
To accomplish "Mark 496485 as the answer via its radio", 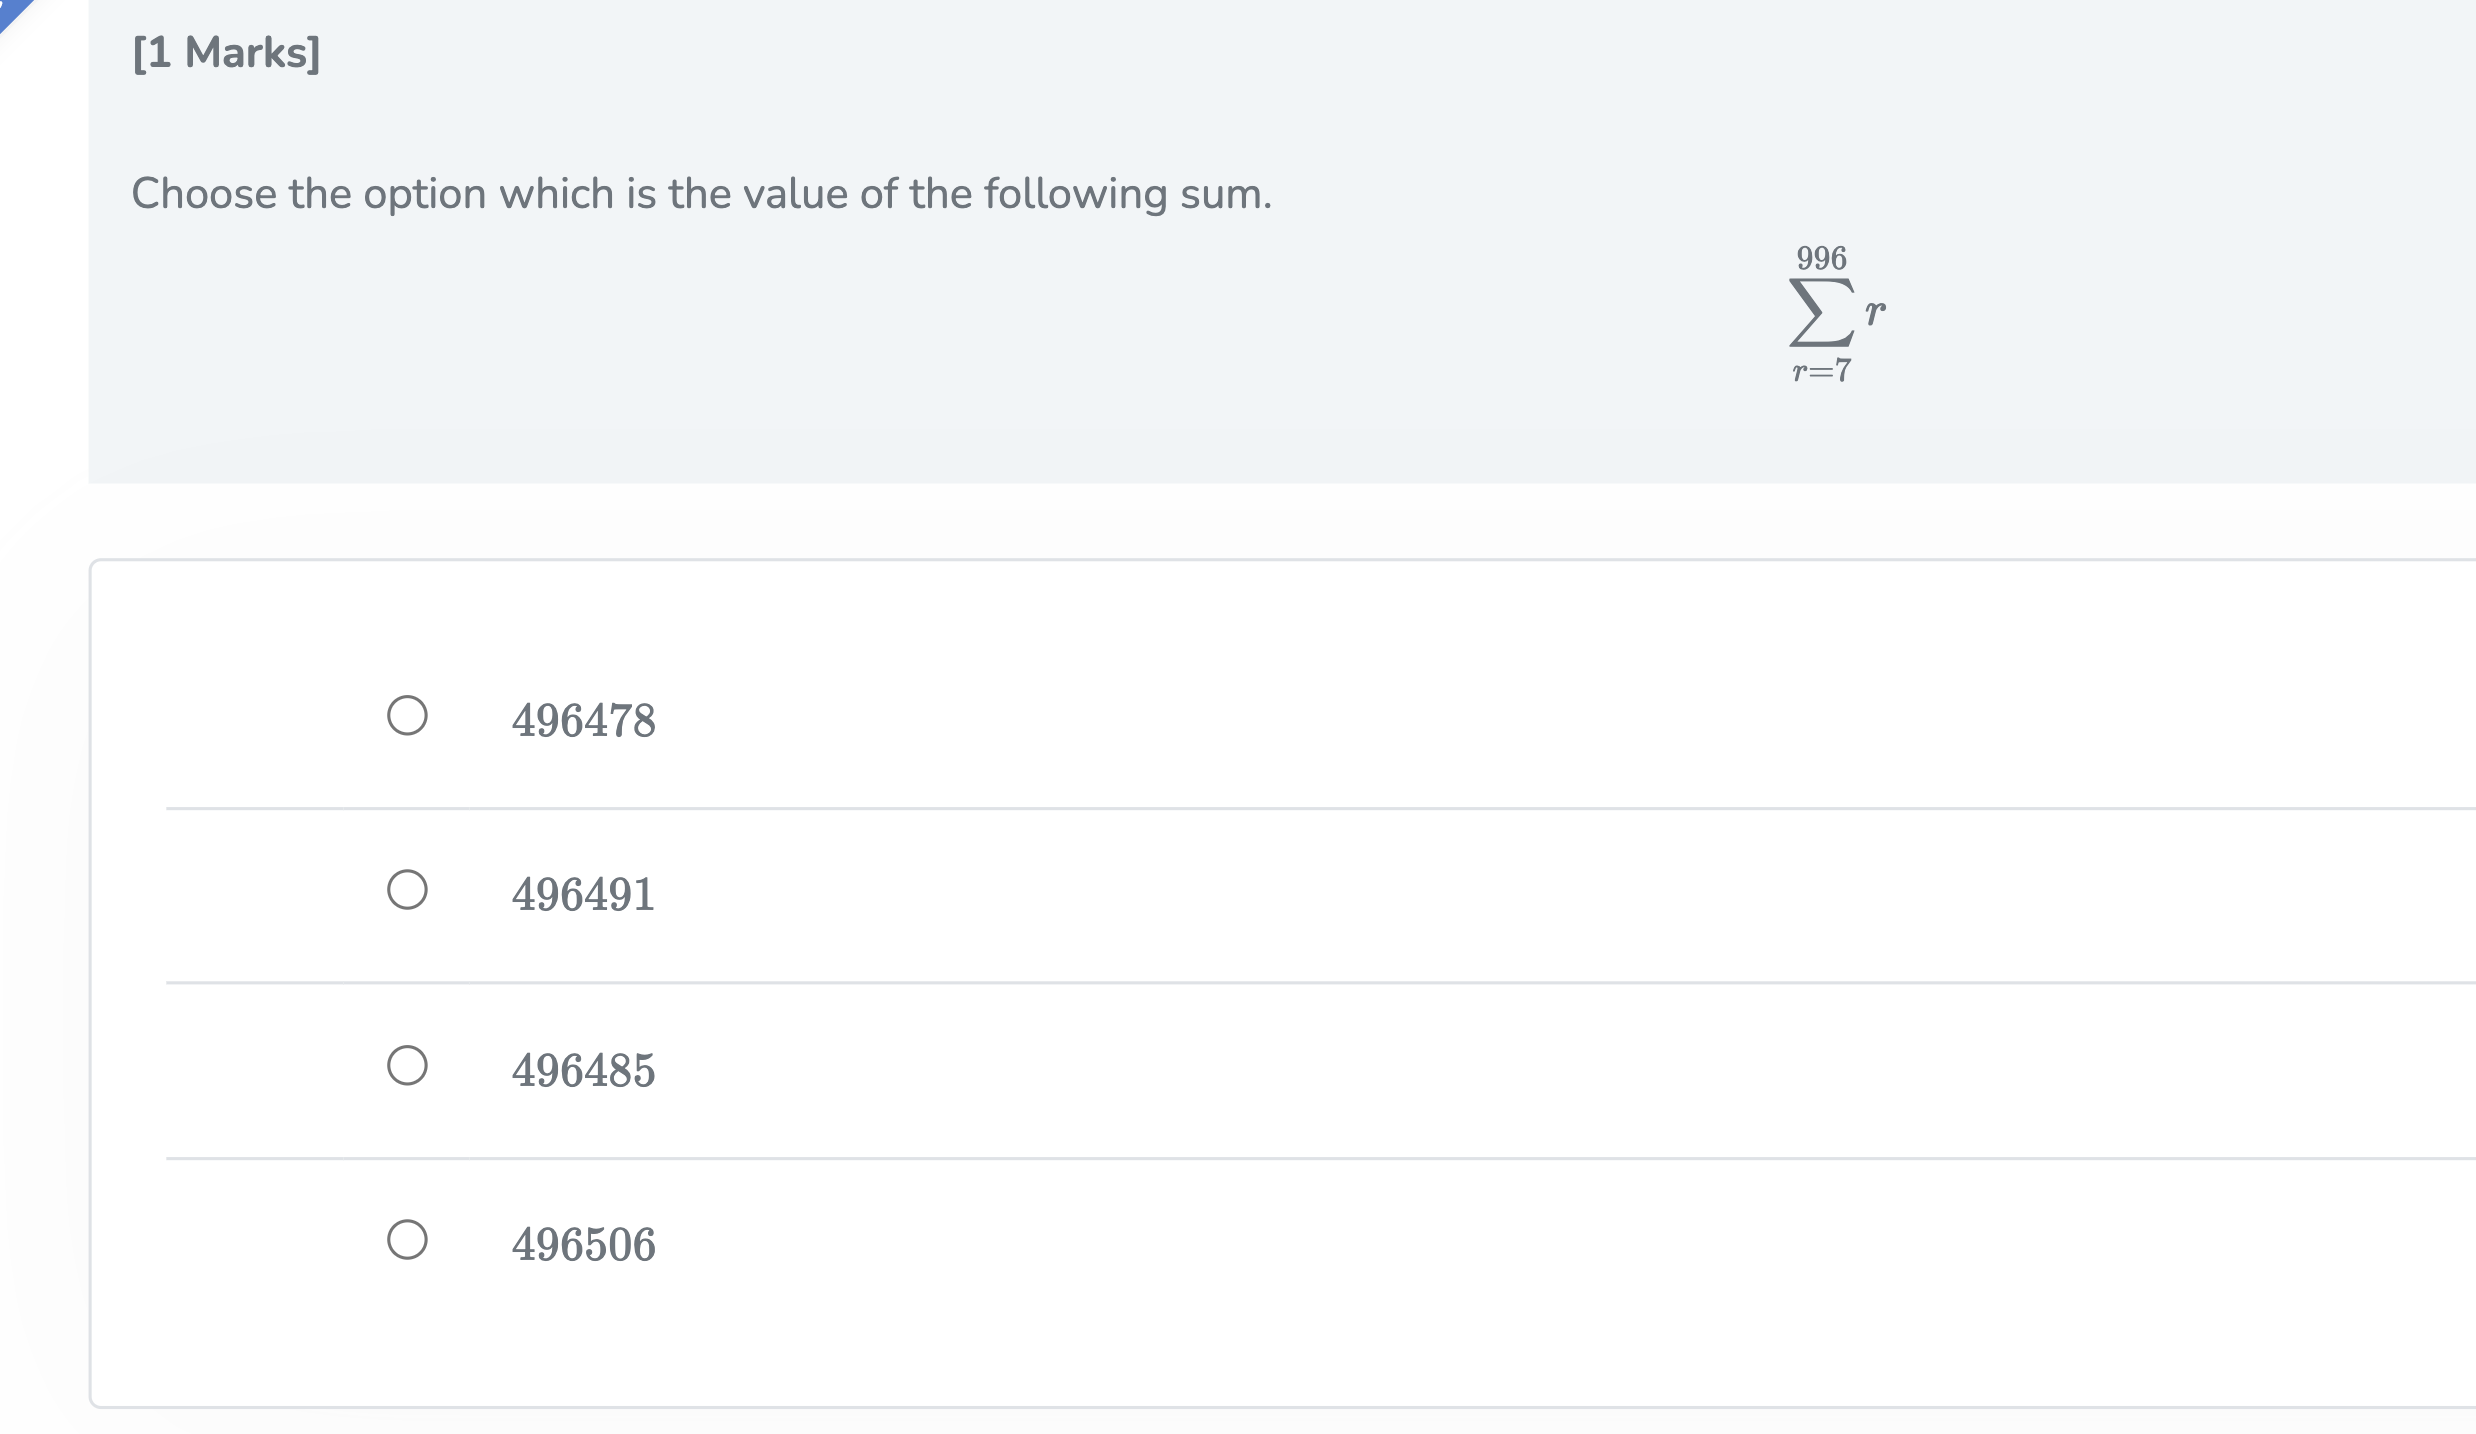I will [407, 1065].
